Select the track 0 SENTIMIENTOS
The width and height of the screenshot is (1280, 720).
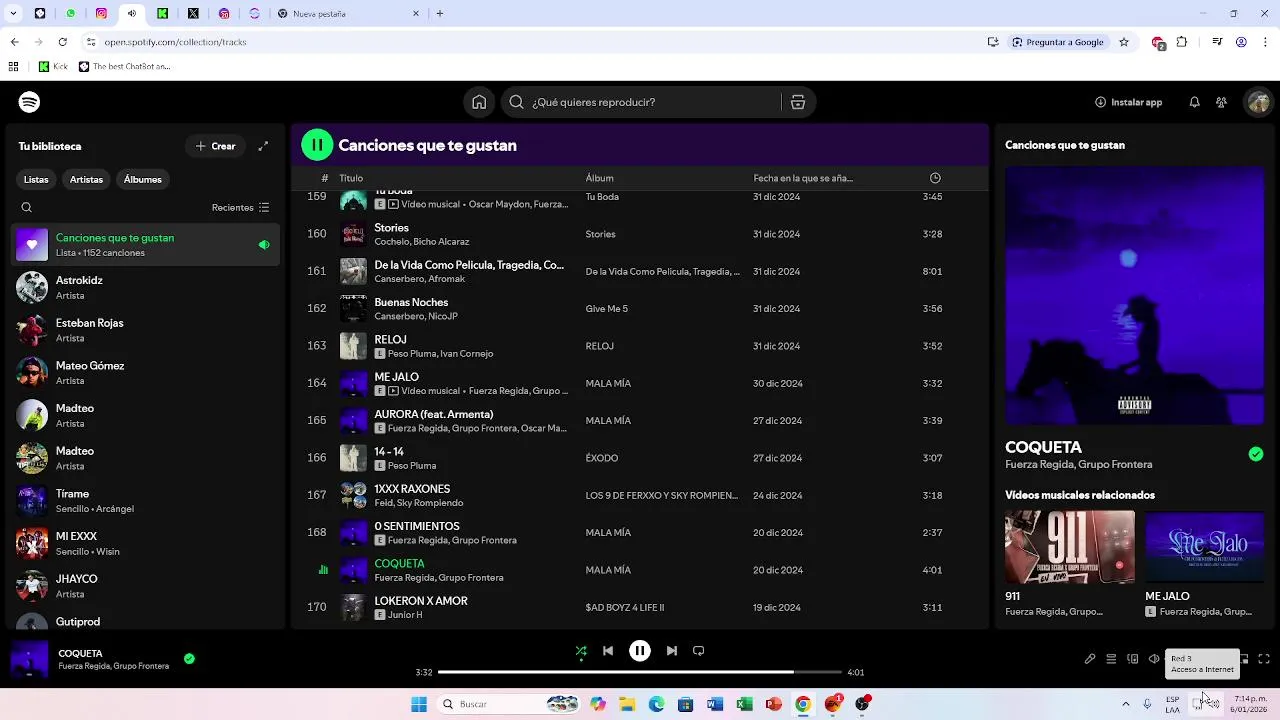[640, 533]
